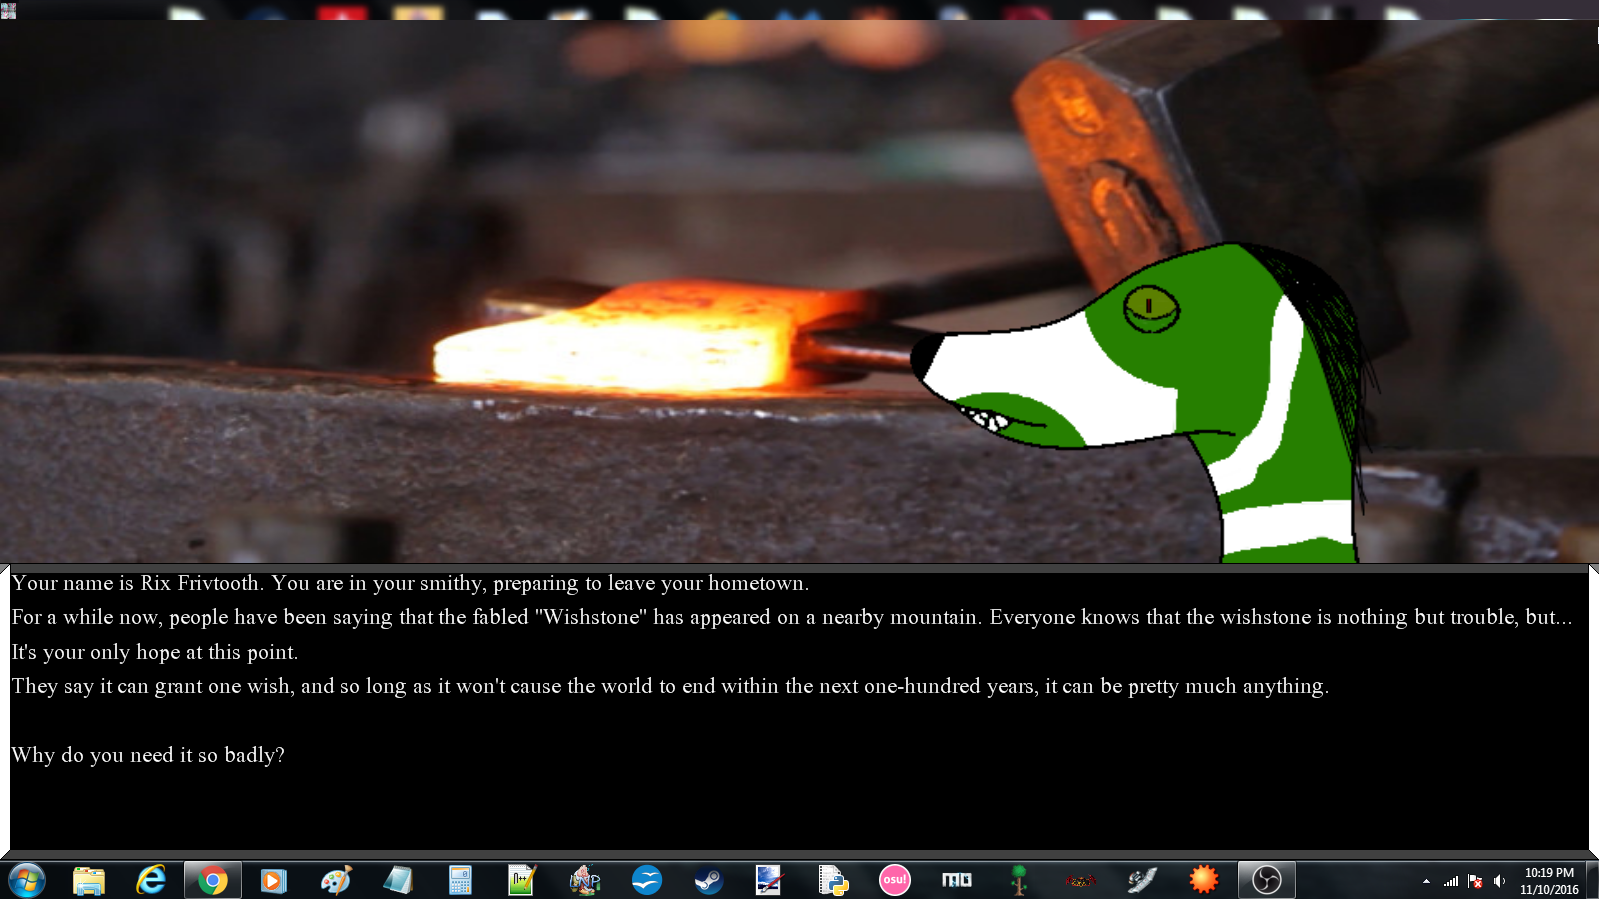The width and height of the screenshot is (1599, 899).
Task: Show hidden system tray icons
Action: click(1426, 881)
